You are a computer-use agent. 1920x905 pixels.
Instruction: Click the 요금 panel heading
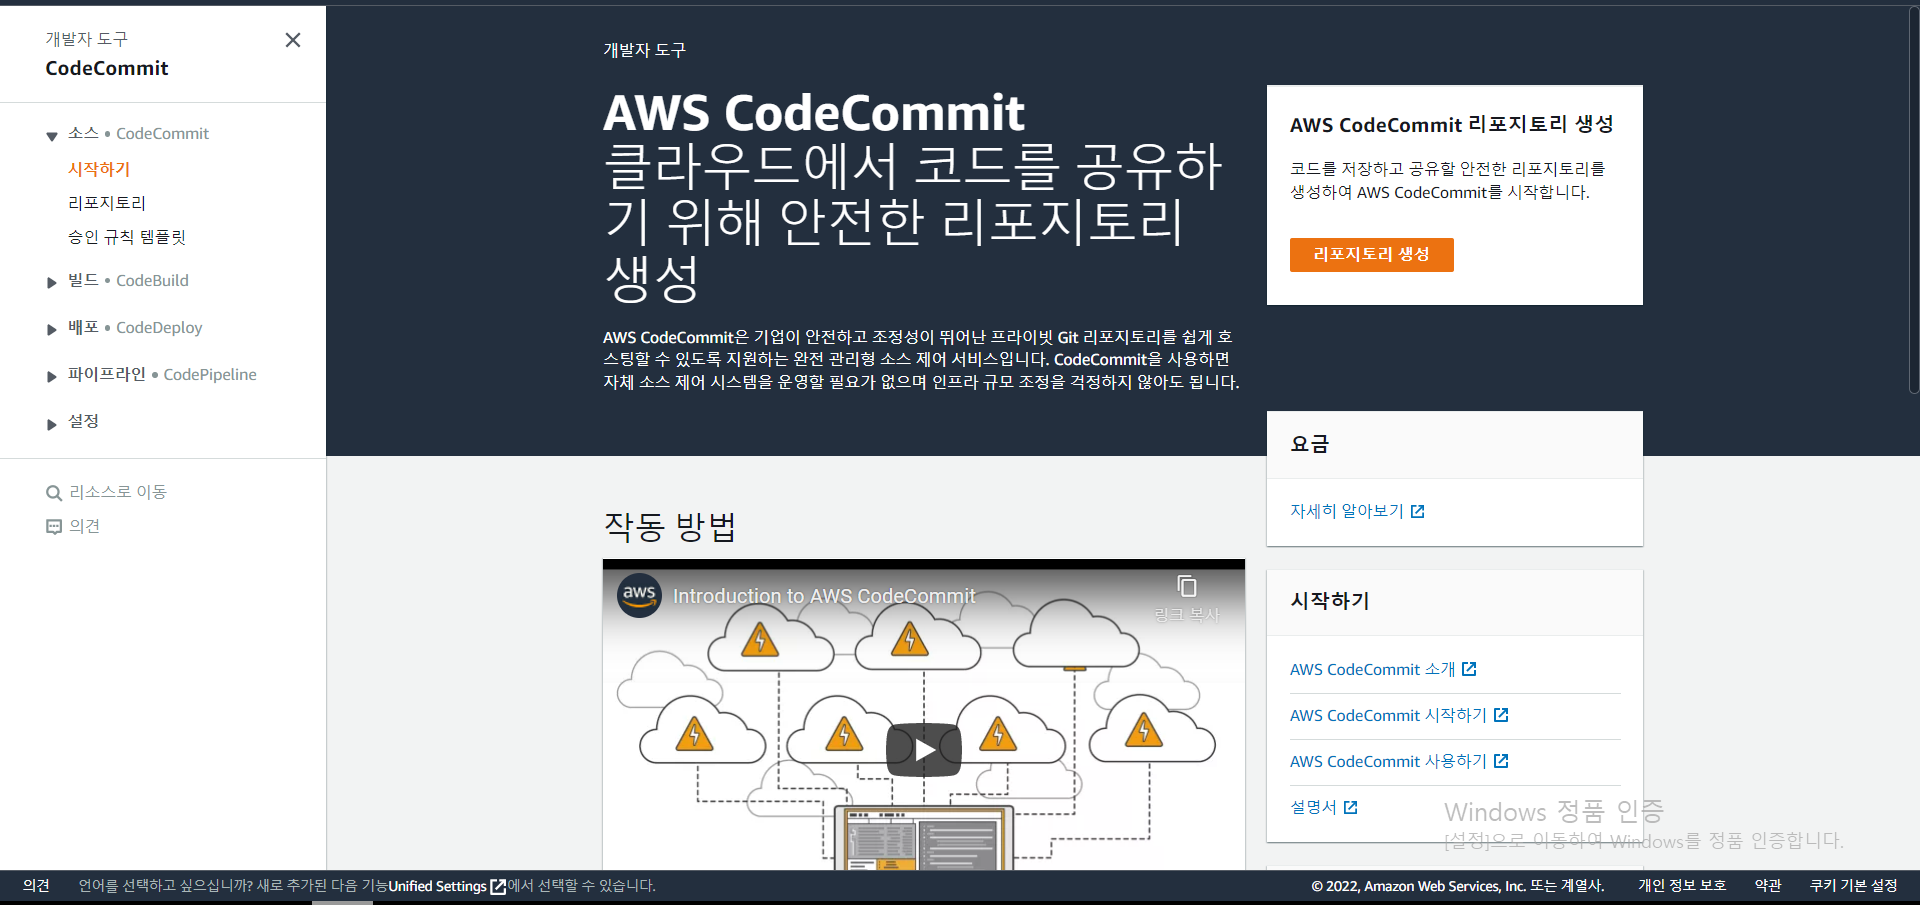coord(1310,444)
